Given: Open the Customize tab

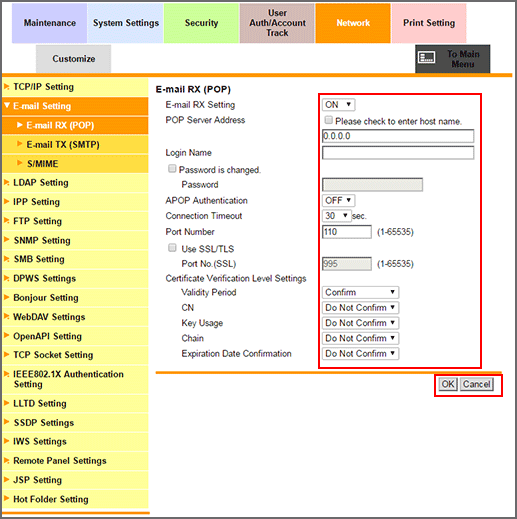Looking at the screenshot, I should click(74, 59).
